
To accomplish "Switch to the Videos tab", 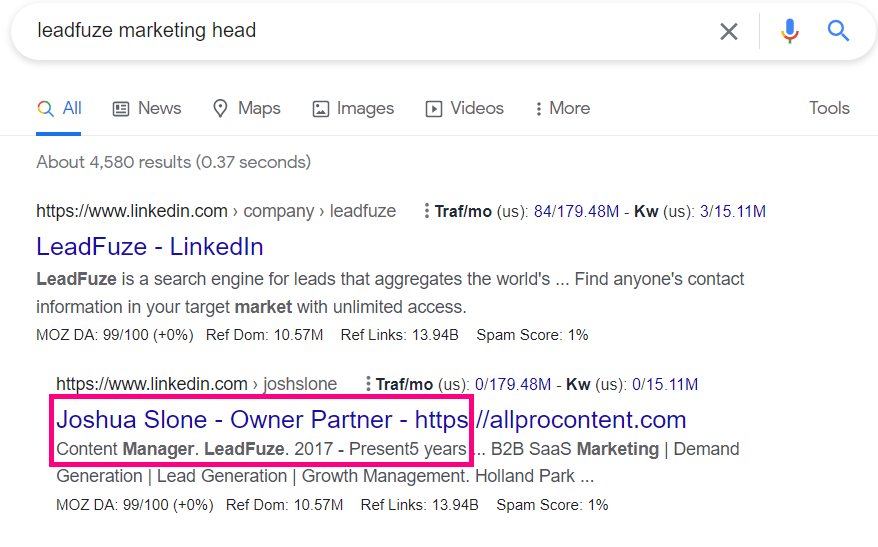I will [x=464, y=108].
